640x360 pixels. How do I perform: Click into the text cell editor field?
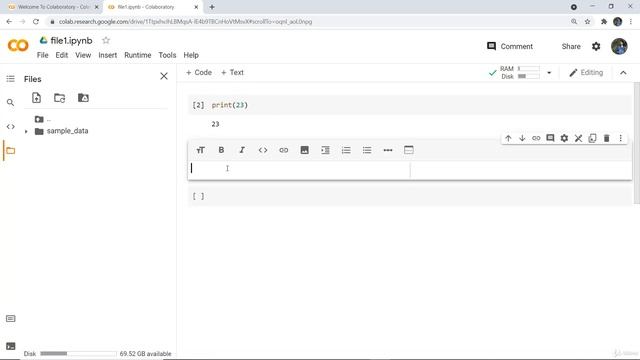point(299,169)
